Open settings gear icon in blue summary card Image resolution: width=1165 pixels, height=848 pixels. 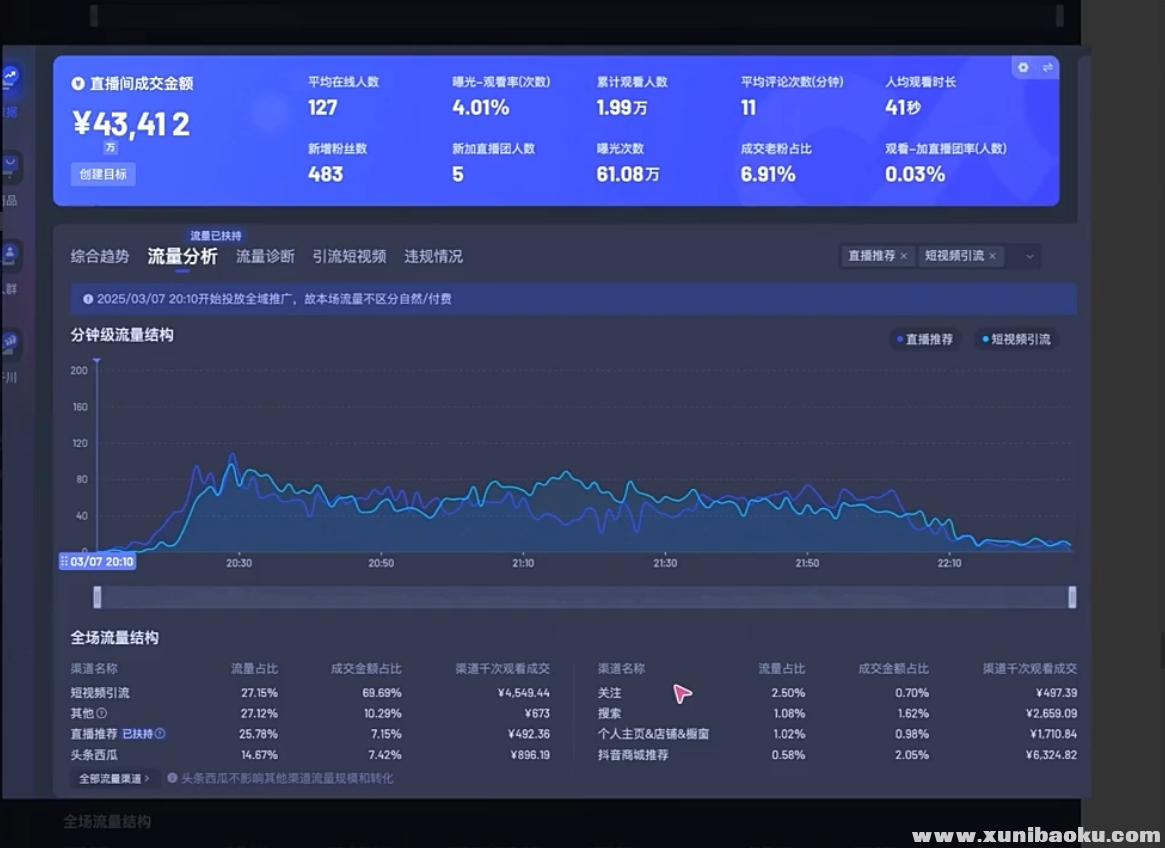click(1023, 68)
